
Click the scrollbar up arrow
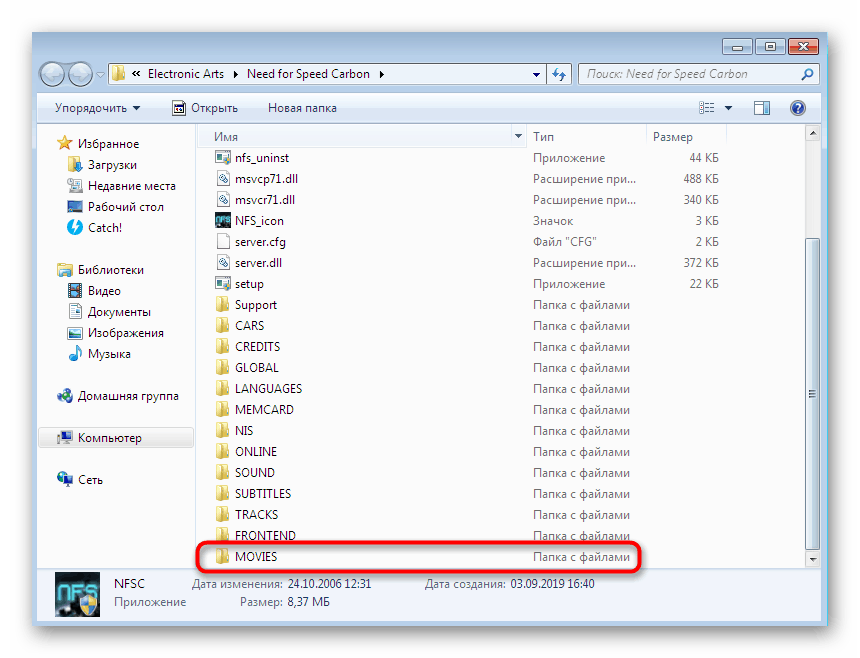(x=813, y=133)
